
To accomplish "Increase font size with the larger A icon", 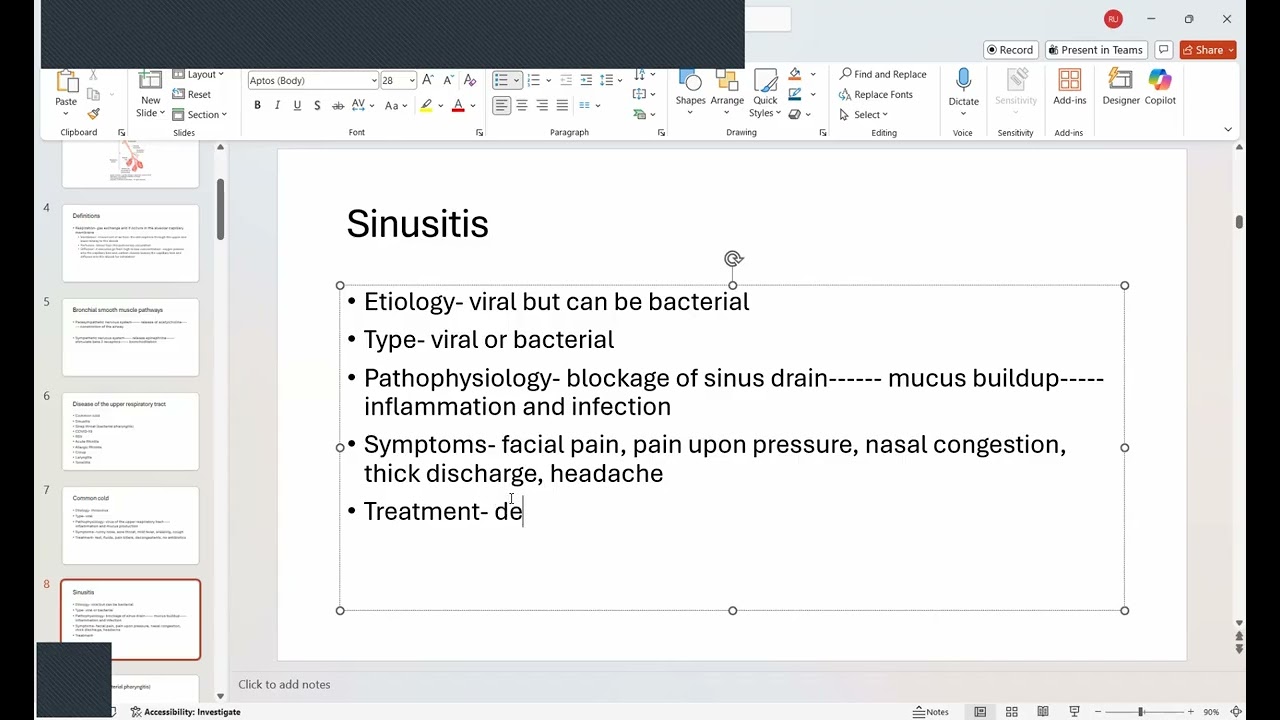I will click(x=428, y=80).
